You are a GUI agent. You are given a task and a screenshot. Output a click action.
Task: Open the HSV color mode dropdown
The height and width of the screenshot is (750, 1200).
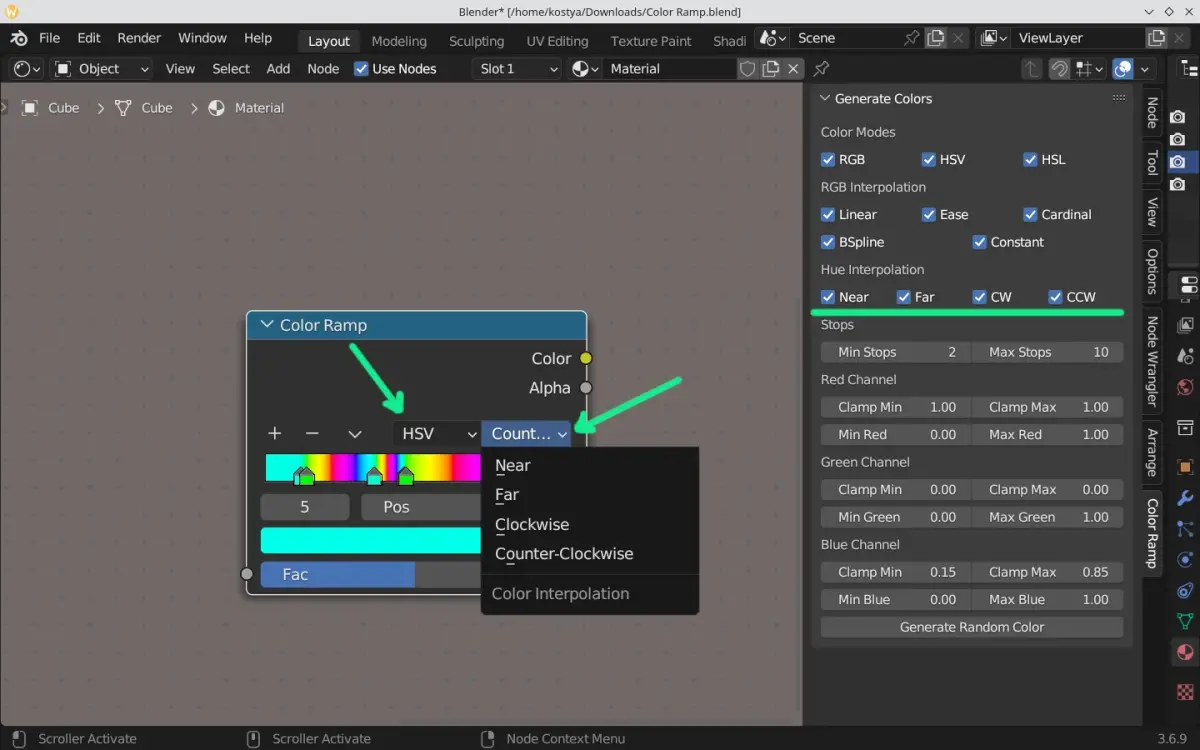point(437,434)
